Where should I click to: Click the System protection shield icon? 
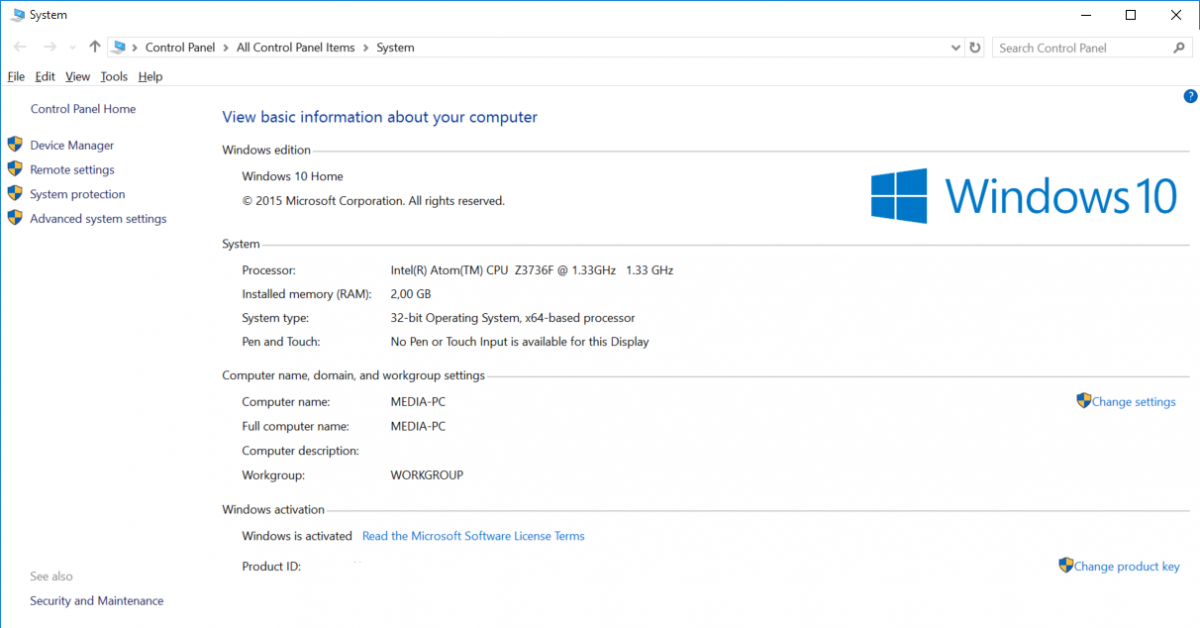click(15, 193)
